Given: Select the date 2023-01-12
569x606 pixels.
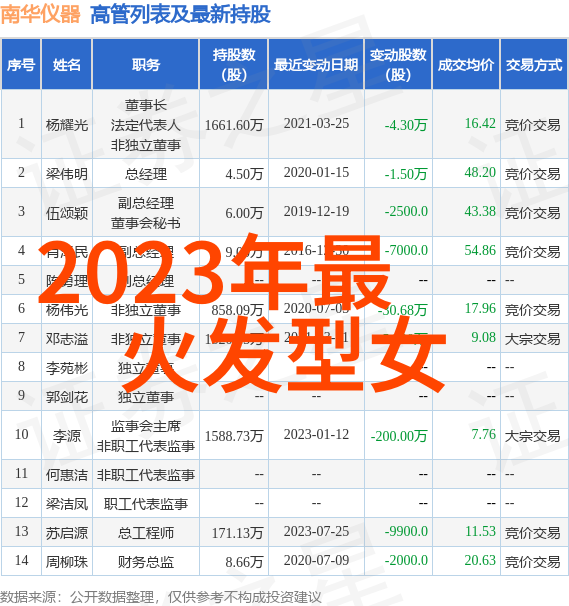Looking at the screenshot, I should [316, 435].
